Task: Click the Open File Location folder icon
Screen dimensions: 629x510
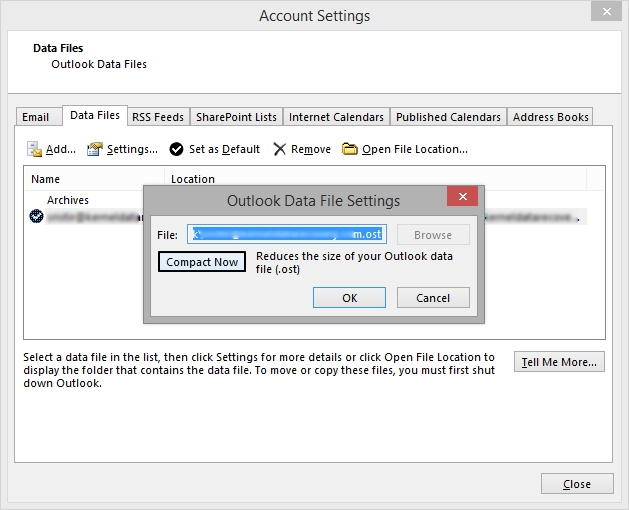Action: coord(350,149)
